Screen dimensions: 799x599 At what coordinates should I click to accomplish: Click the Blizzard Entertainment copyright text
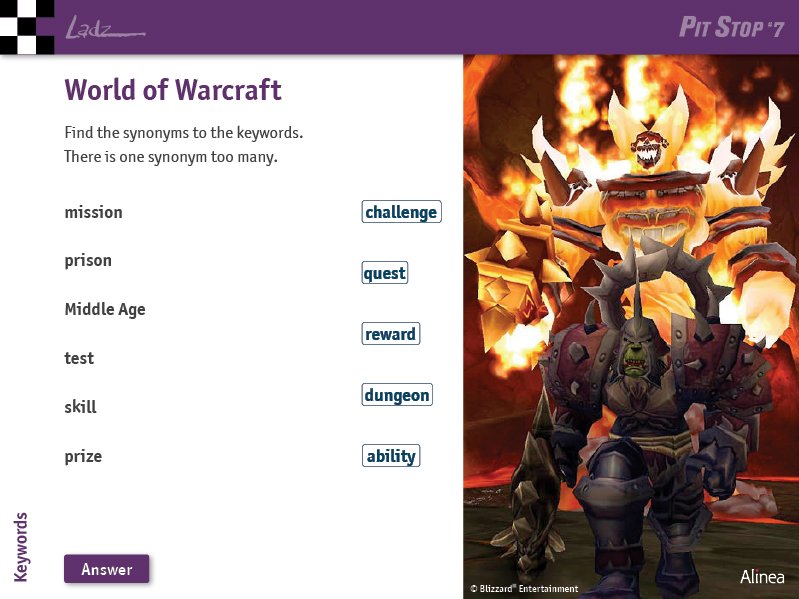click(x=524, y=589)
